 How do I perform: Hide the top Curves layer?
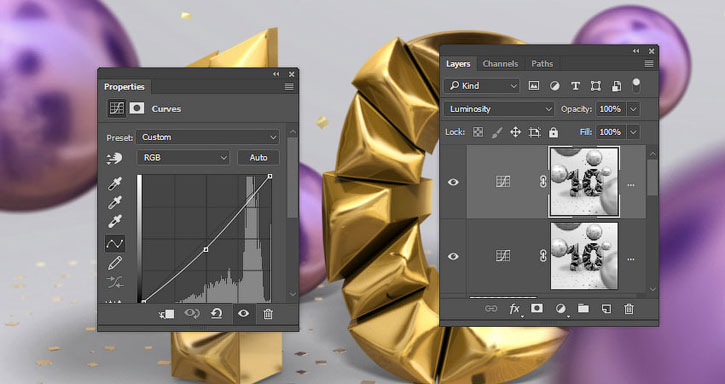click(453, 182)
